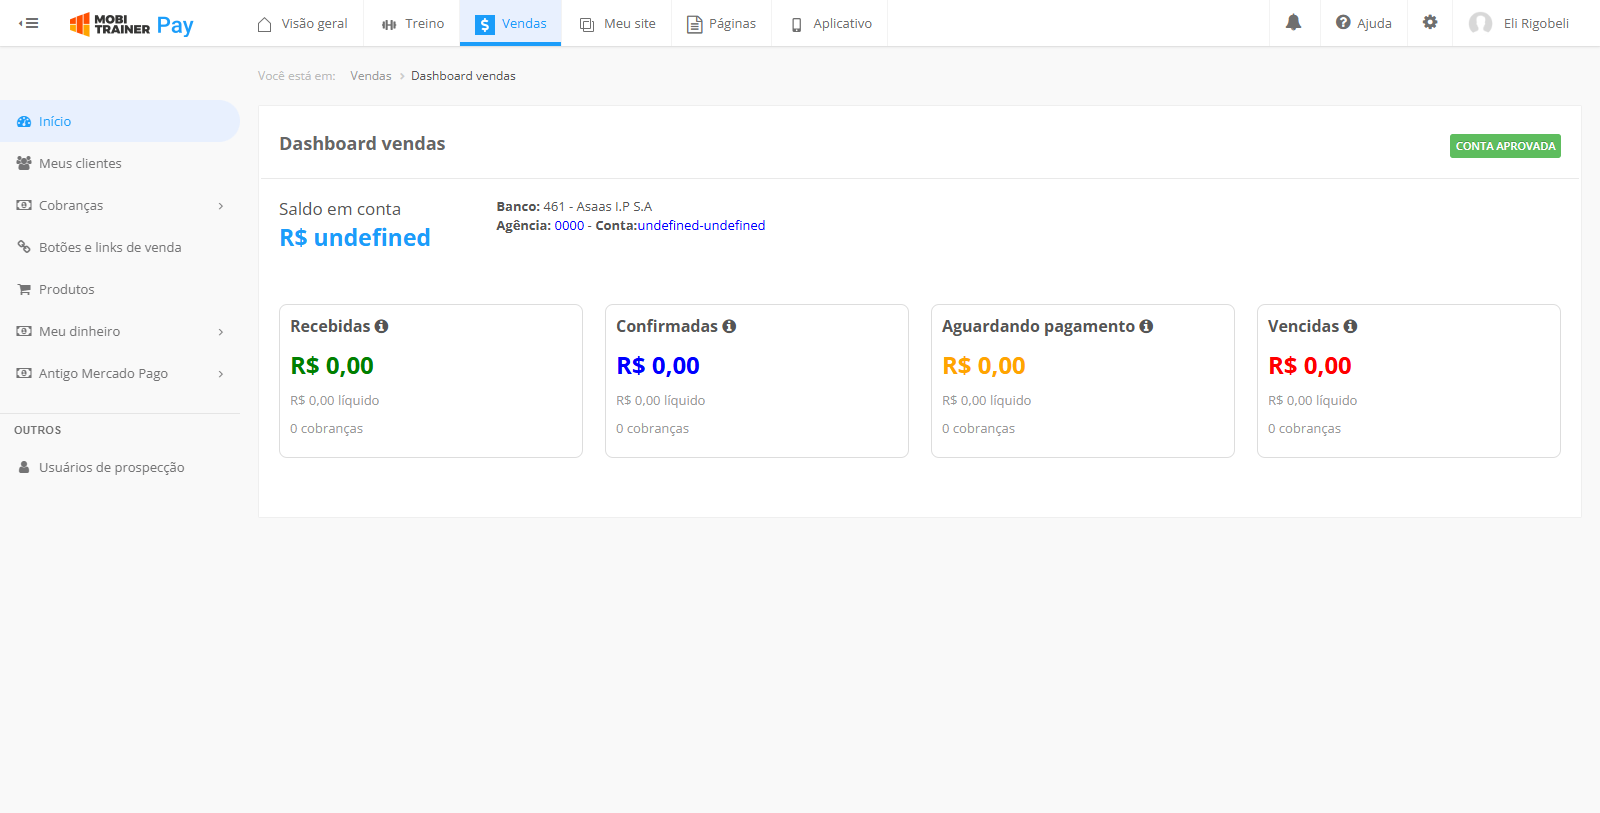The height and width of the screenshot is (813, 1600).
Task: Click the Meu site window icon
Action: [587, 24]
